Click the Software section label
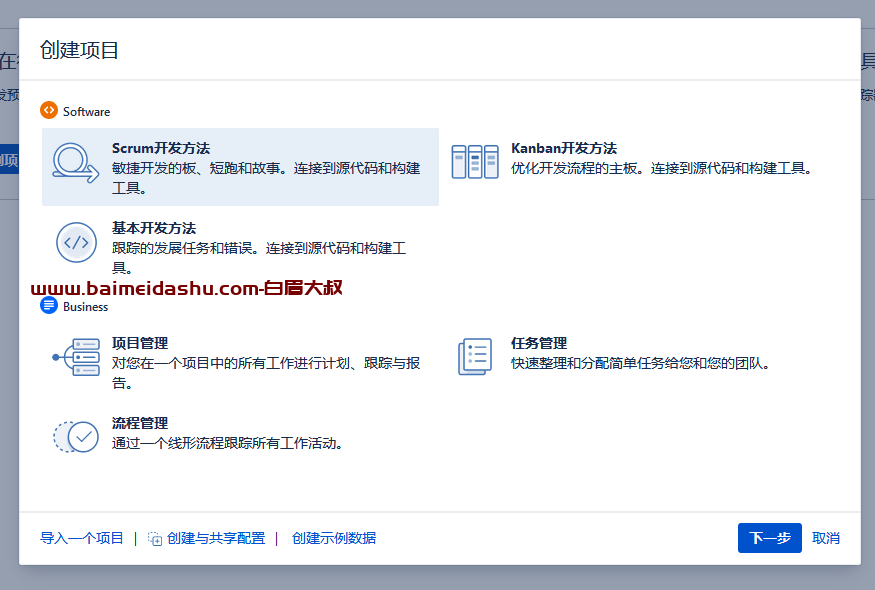875x590 pixels. tap(86, 112)
